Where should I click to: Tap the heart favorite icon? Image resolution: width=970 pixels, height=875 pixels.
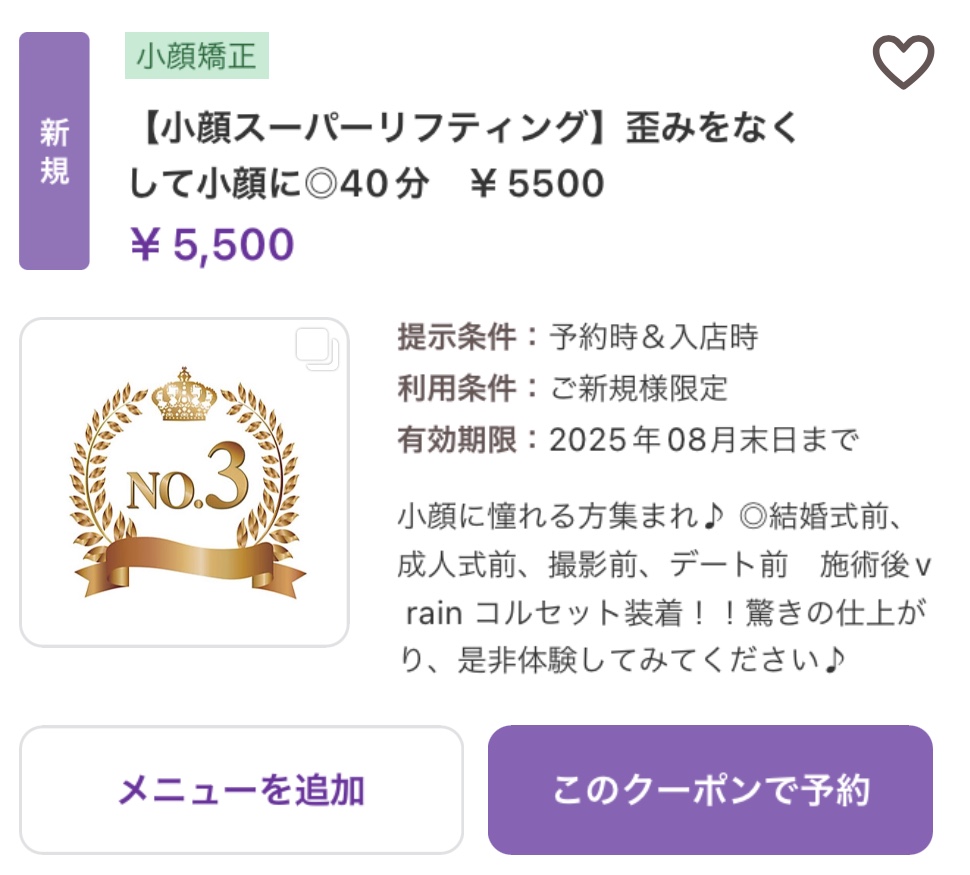point(903,61)
